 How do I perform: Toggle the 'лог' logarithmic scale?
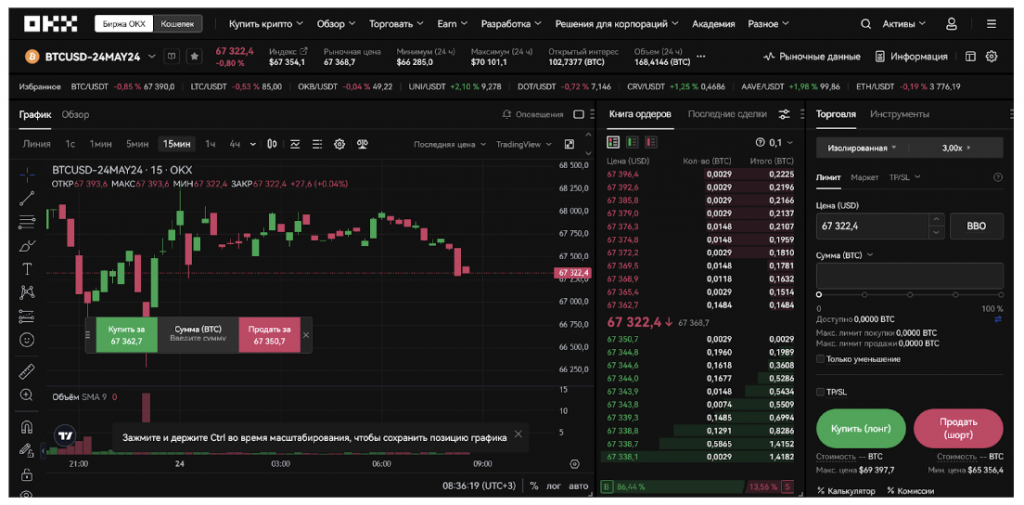coord(553,486)
